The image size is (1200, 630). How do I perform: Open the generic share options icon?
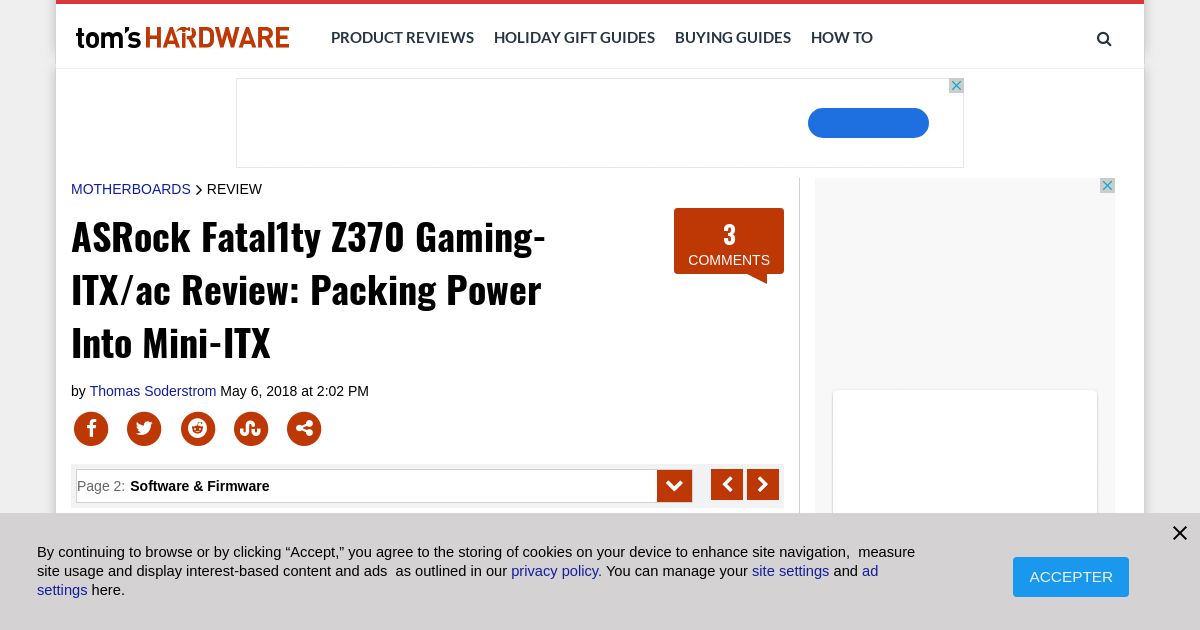(304, 429)
